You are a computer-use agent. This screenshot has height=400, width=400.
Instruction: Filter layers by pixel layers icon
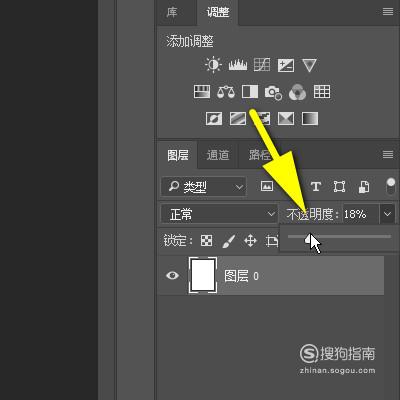click(x=267, y=186)
